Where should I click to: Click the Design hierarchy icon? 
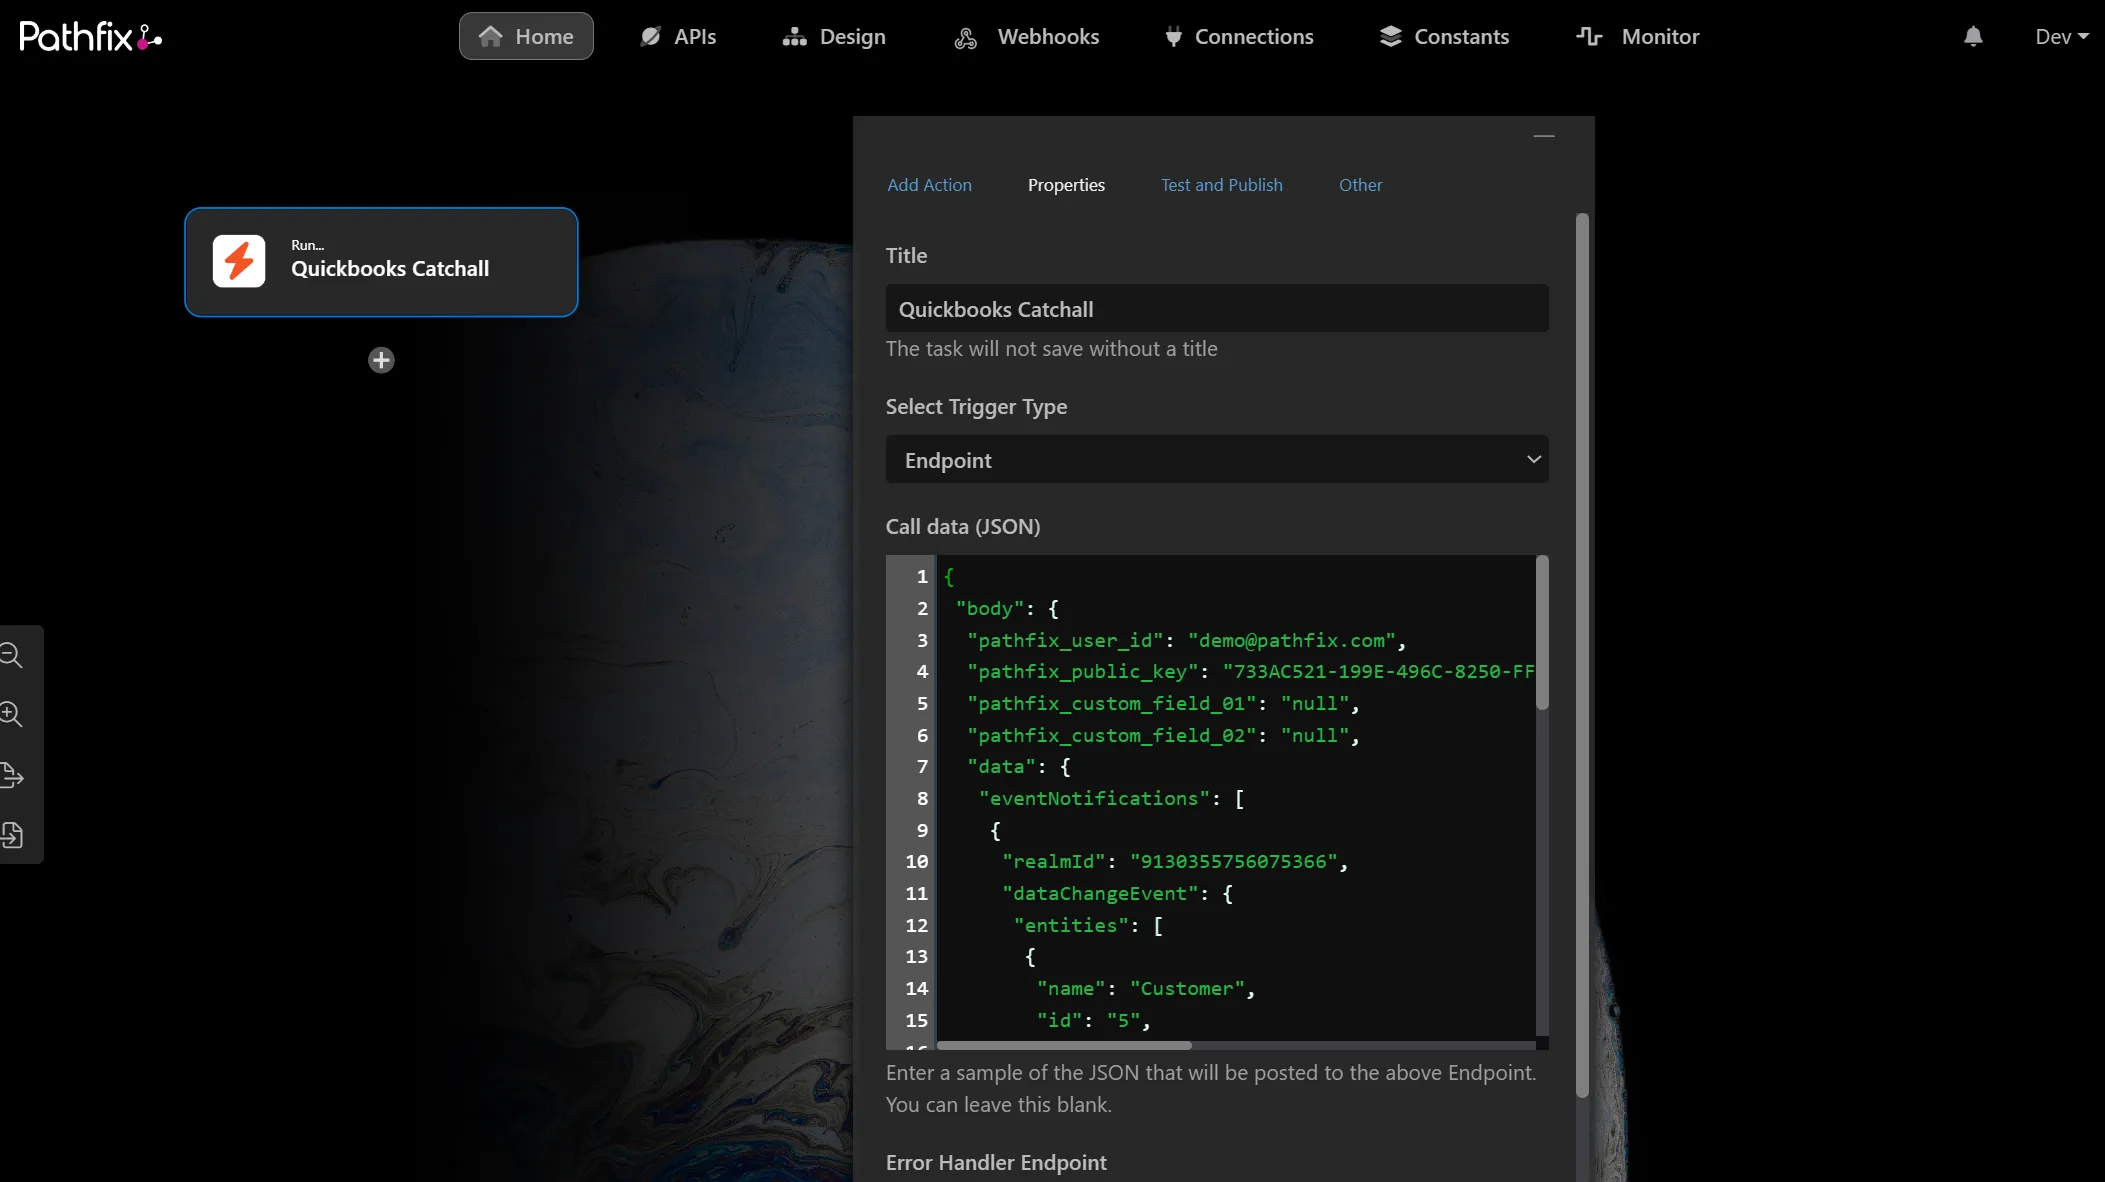[794, 37]
